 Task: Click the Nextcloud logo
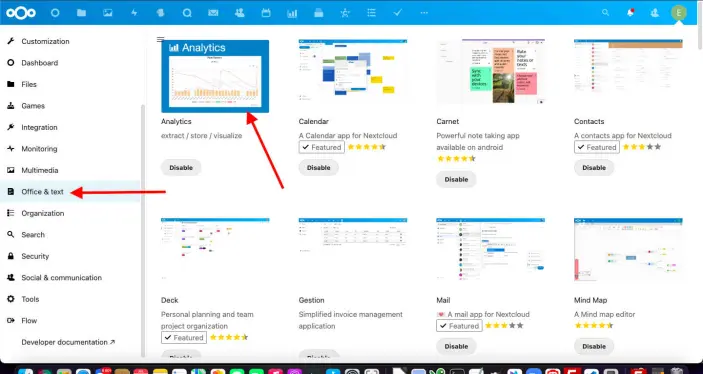click(21, 13)
